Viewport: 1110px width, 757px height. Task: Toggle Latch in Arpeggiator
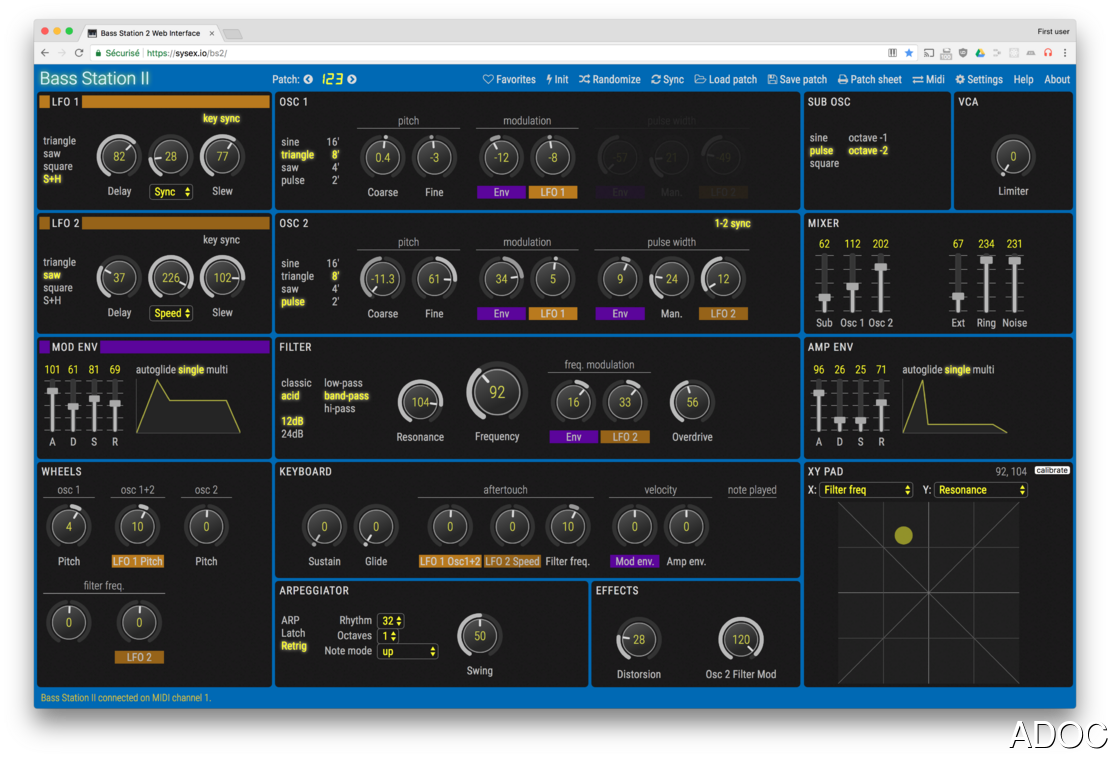click(x=292, y=633)
